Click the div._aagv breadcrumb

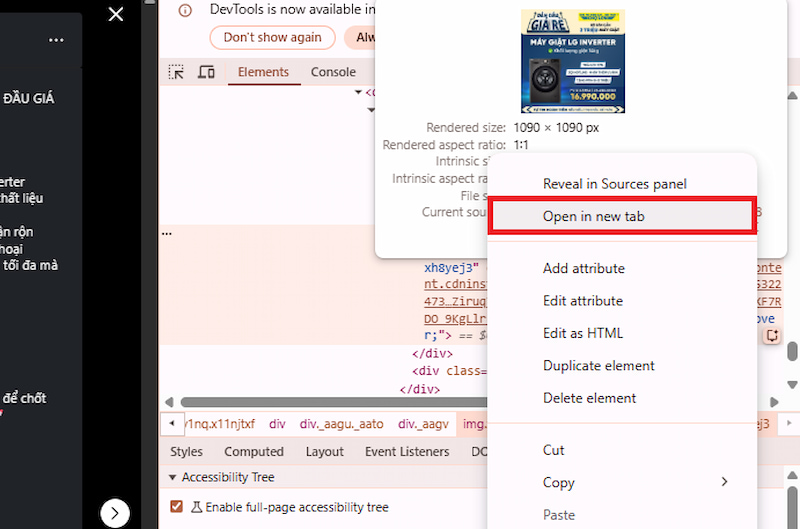421,424
